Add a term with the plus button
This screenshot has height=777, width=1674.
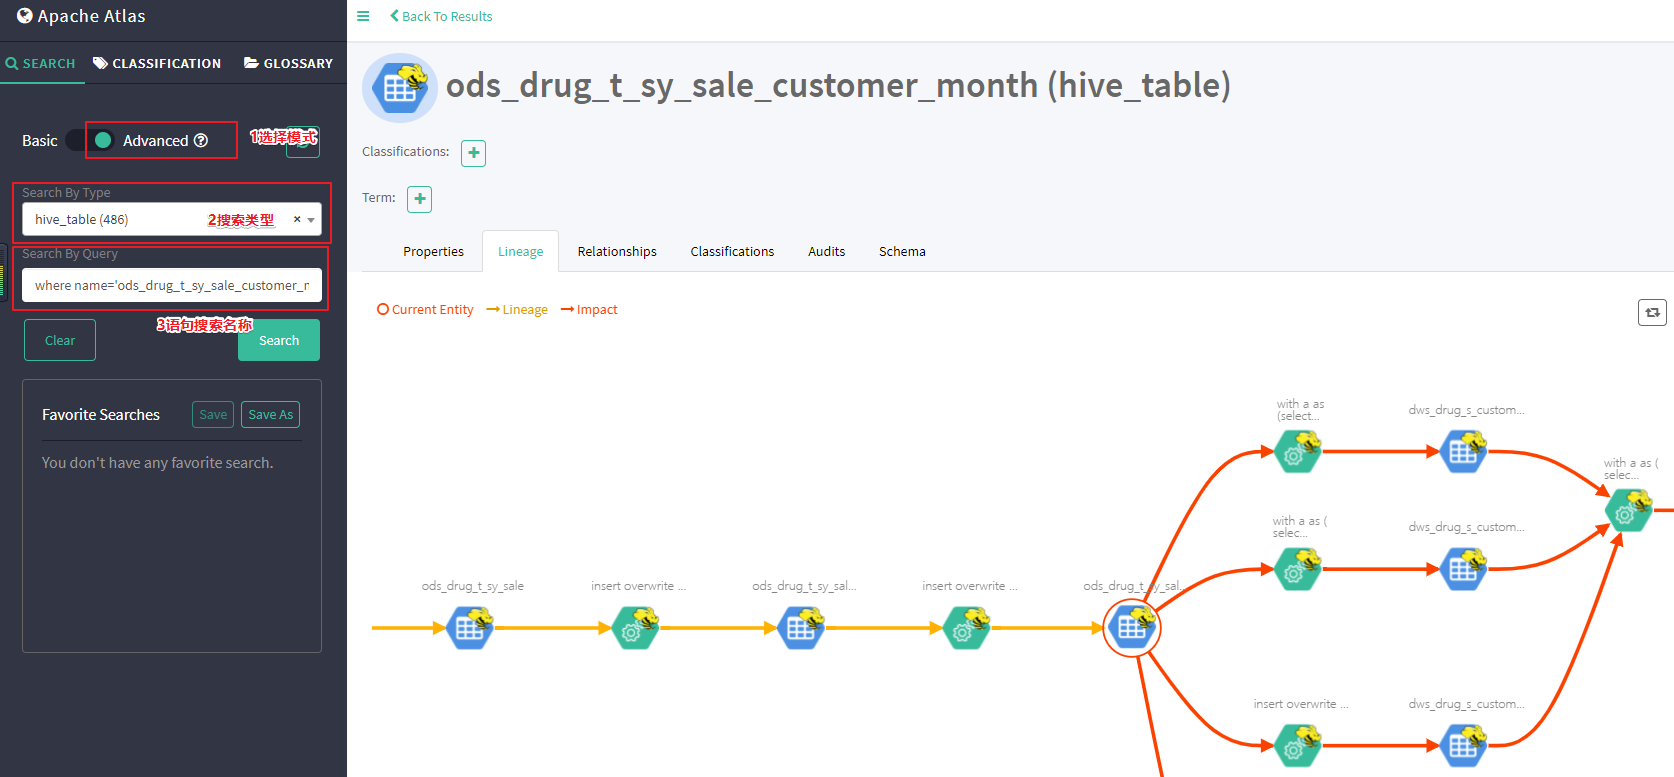[420, 199]
